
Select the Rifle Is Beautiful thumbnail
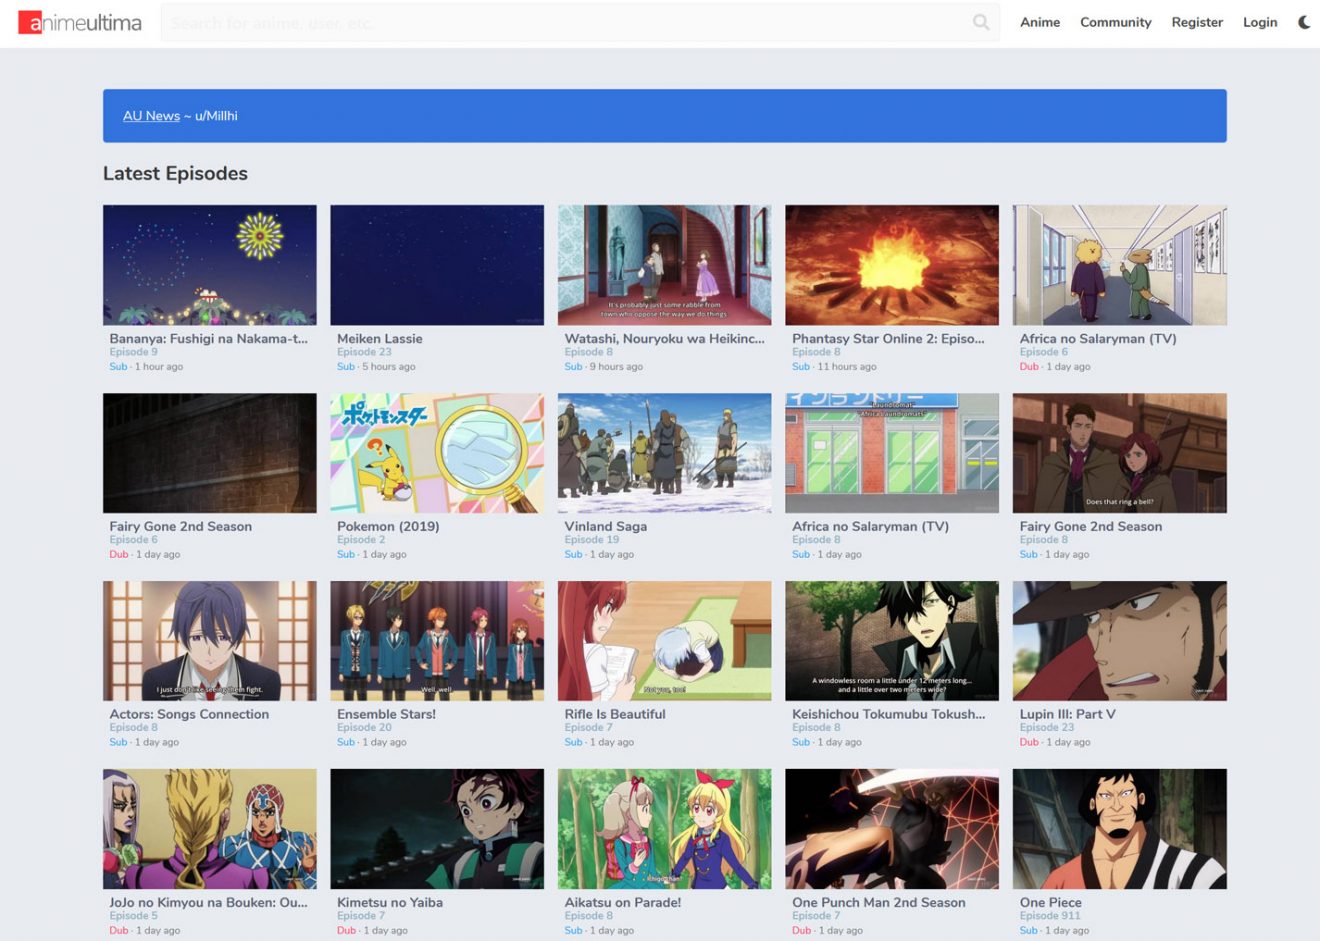point(664,641)
